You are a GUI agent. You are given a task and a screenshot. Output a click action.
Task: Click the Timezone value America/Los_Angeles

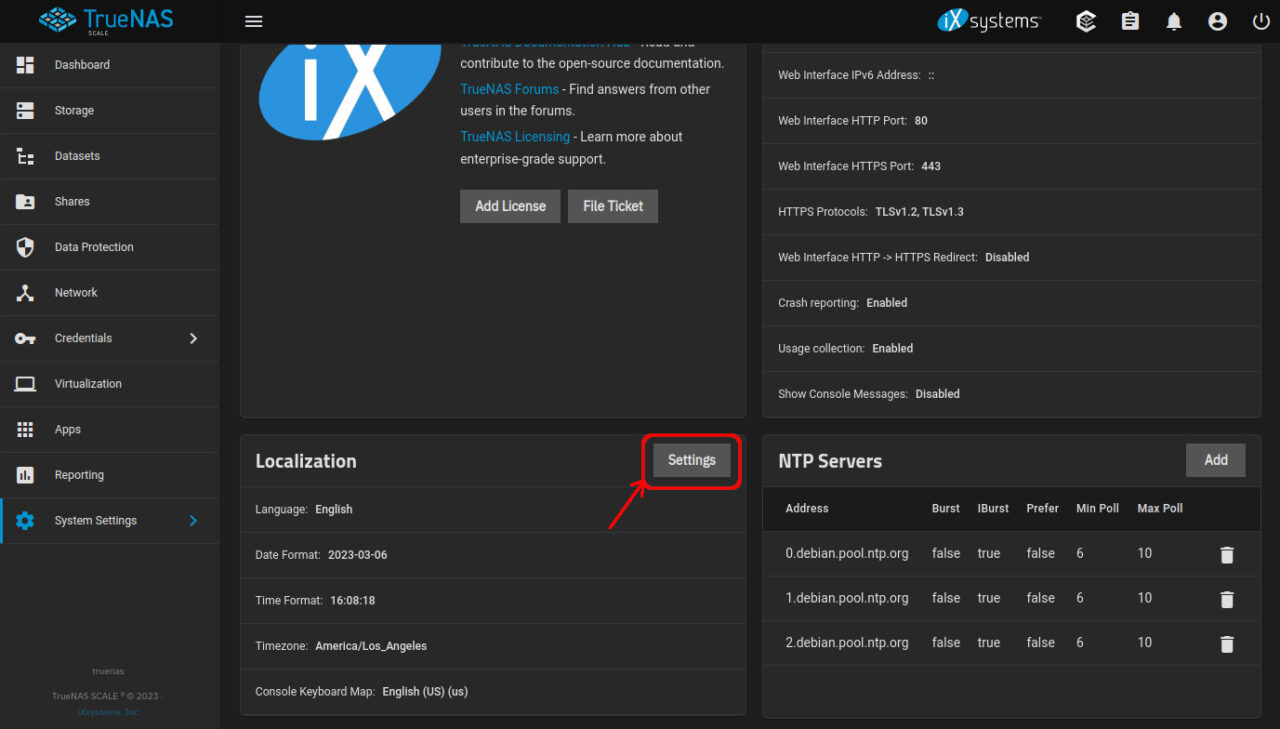pyautogui.click(x=371, y=646)
